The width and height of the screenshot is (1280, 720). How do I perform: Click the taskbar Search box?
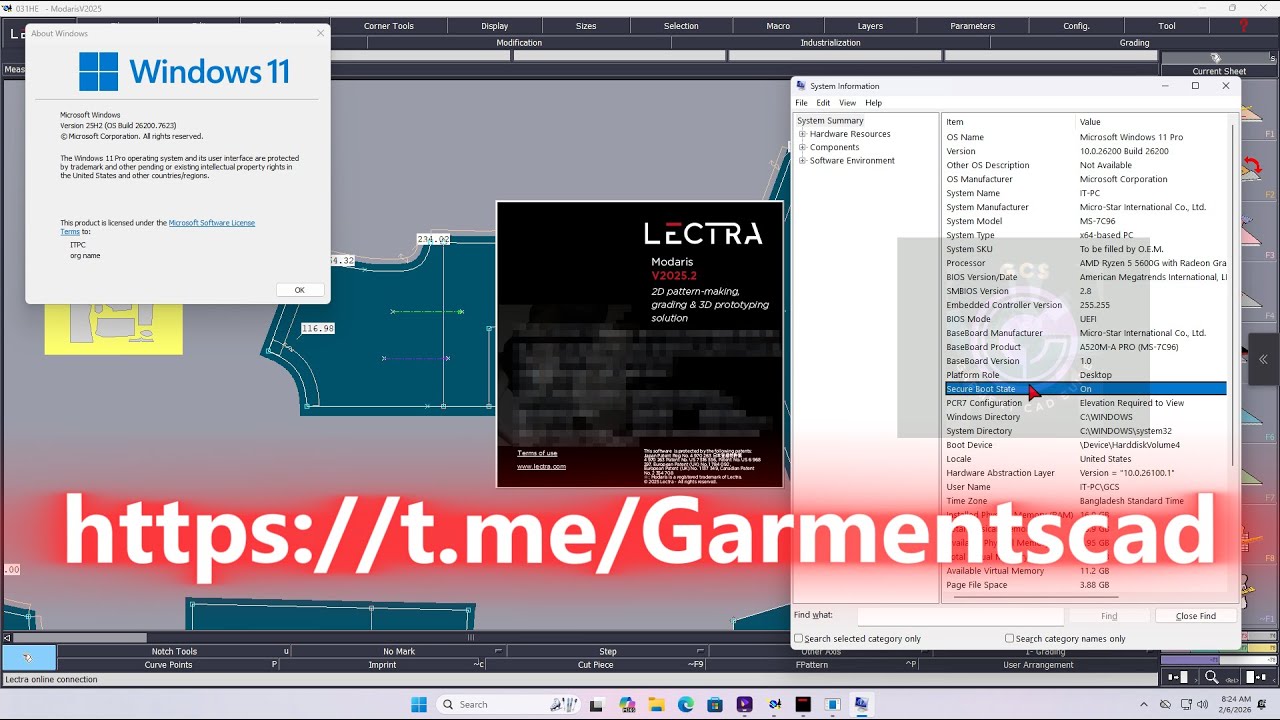click(x=509, y=704)
